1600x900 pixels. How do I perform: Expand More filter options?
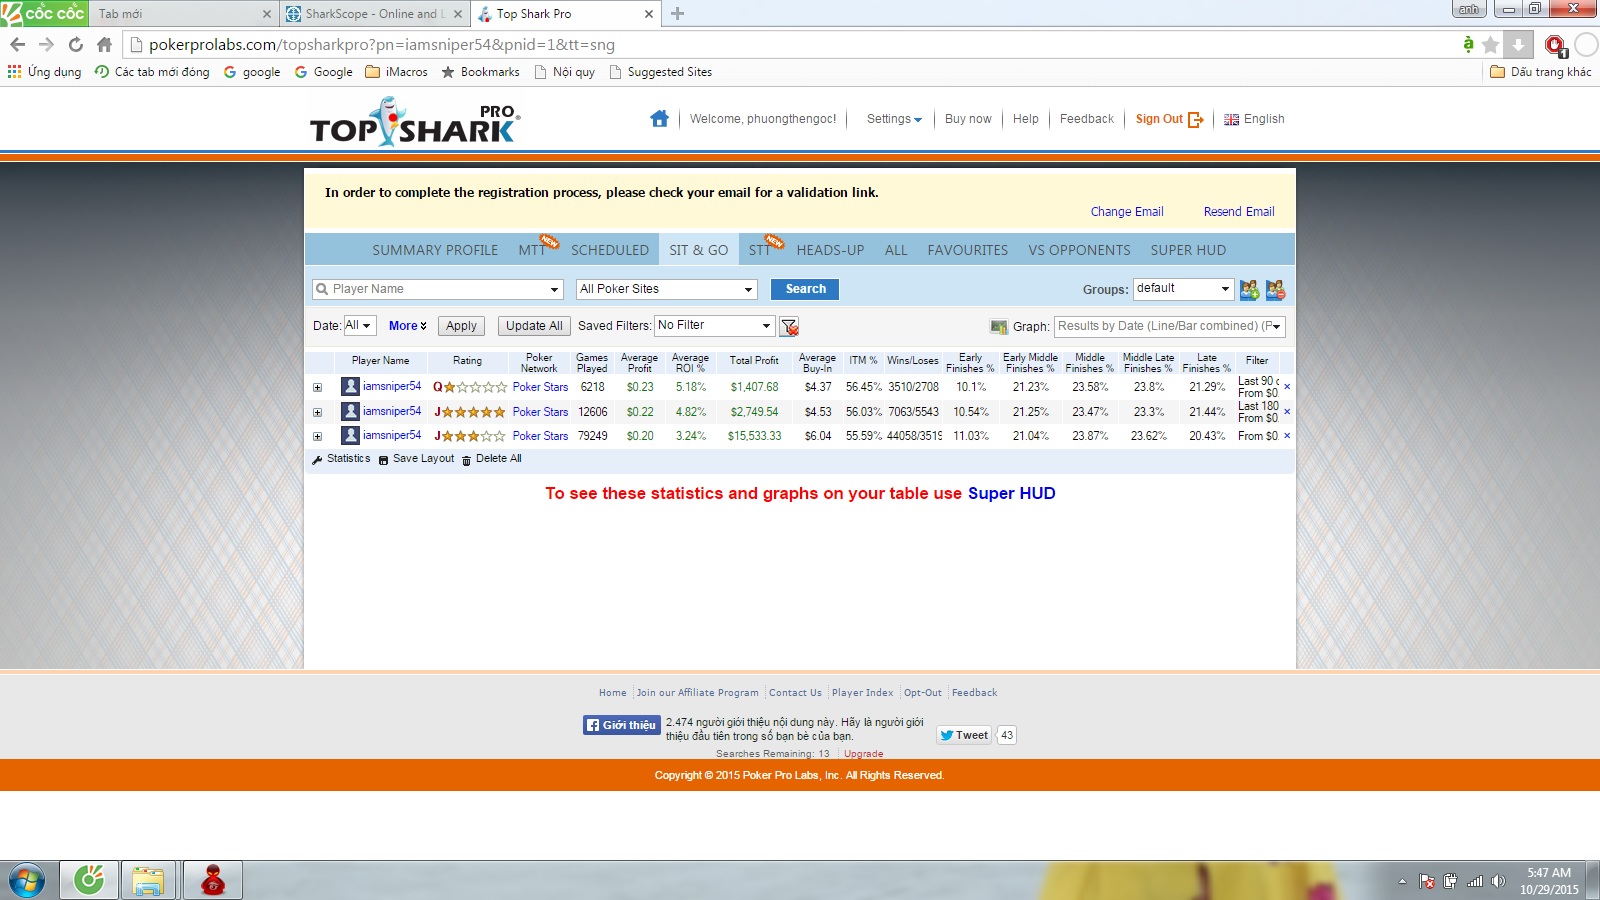408,326
